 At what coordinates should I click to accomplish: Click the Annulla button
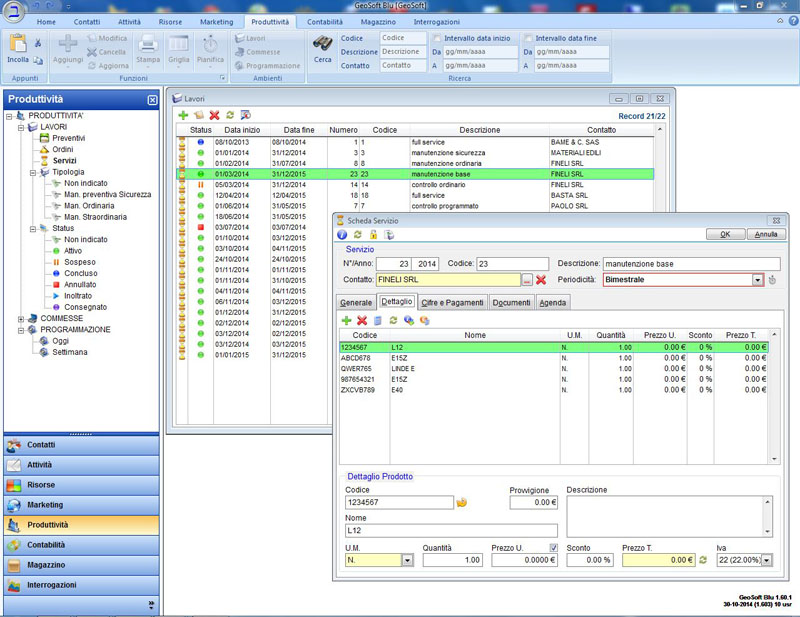tap(766, 234)
